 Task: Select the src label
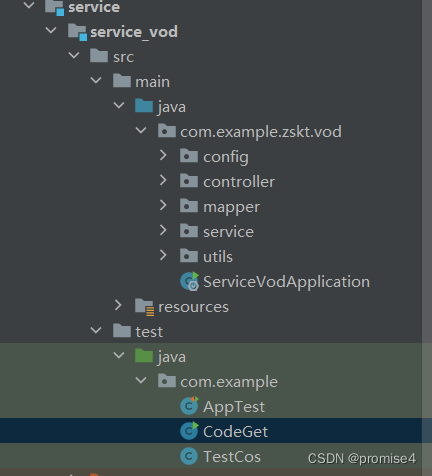point(123,57)
